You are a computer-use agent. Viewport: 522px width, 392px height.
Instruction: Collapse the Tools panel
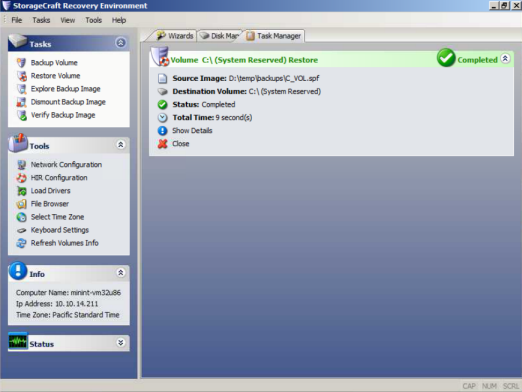[x=121, y=145]
